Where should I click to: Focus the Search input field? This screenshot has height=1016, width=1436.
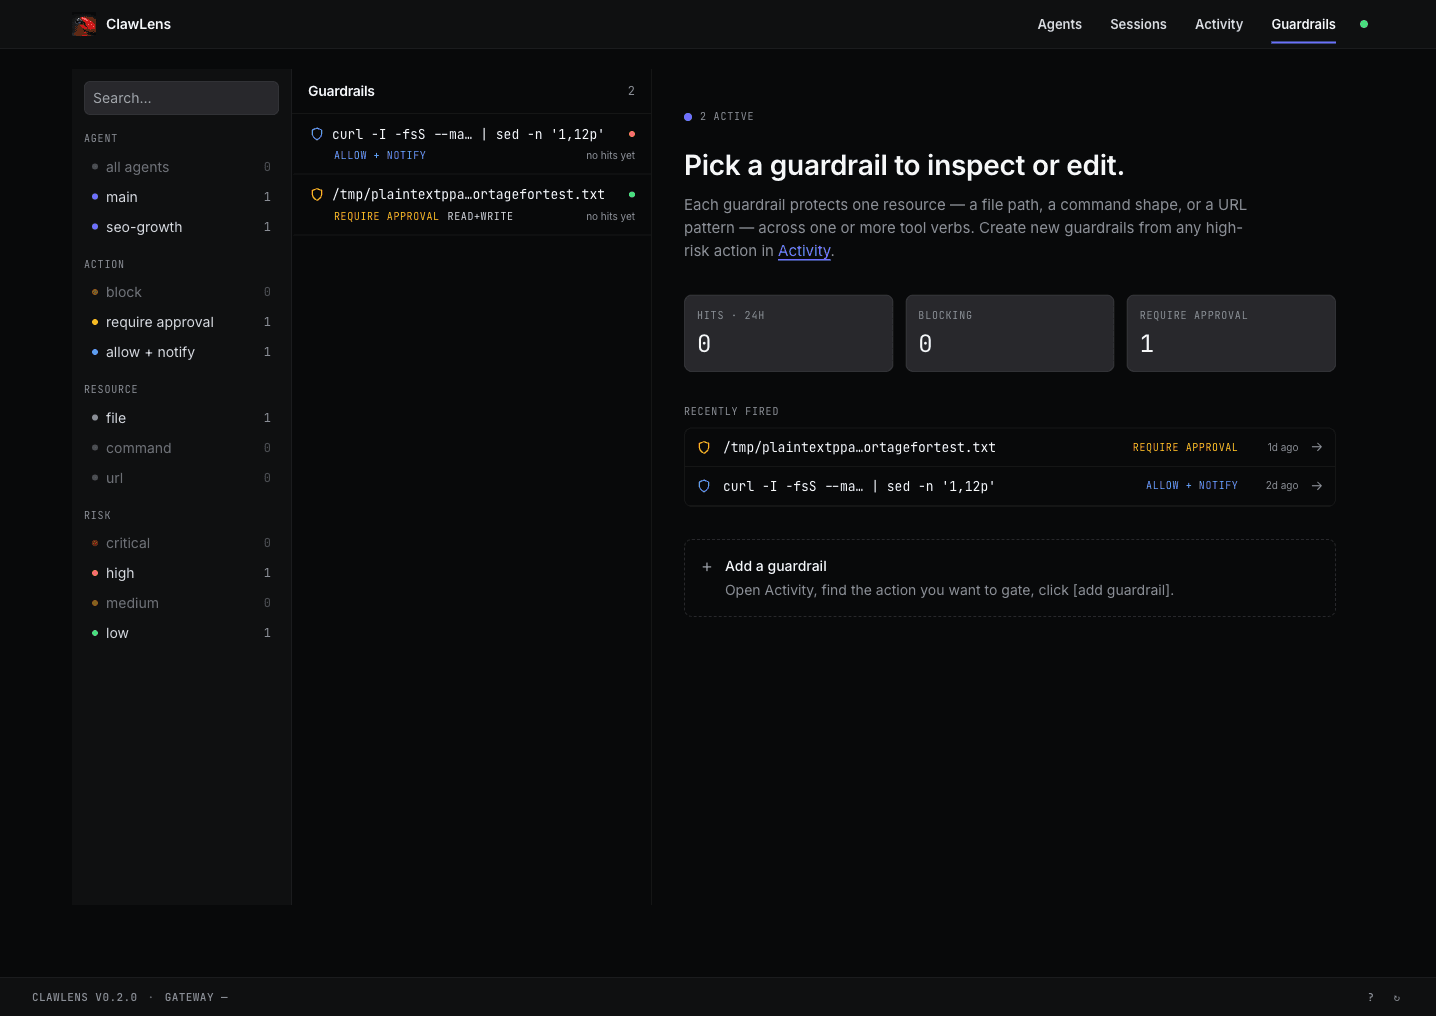(181, 98)
